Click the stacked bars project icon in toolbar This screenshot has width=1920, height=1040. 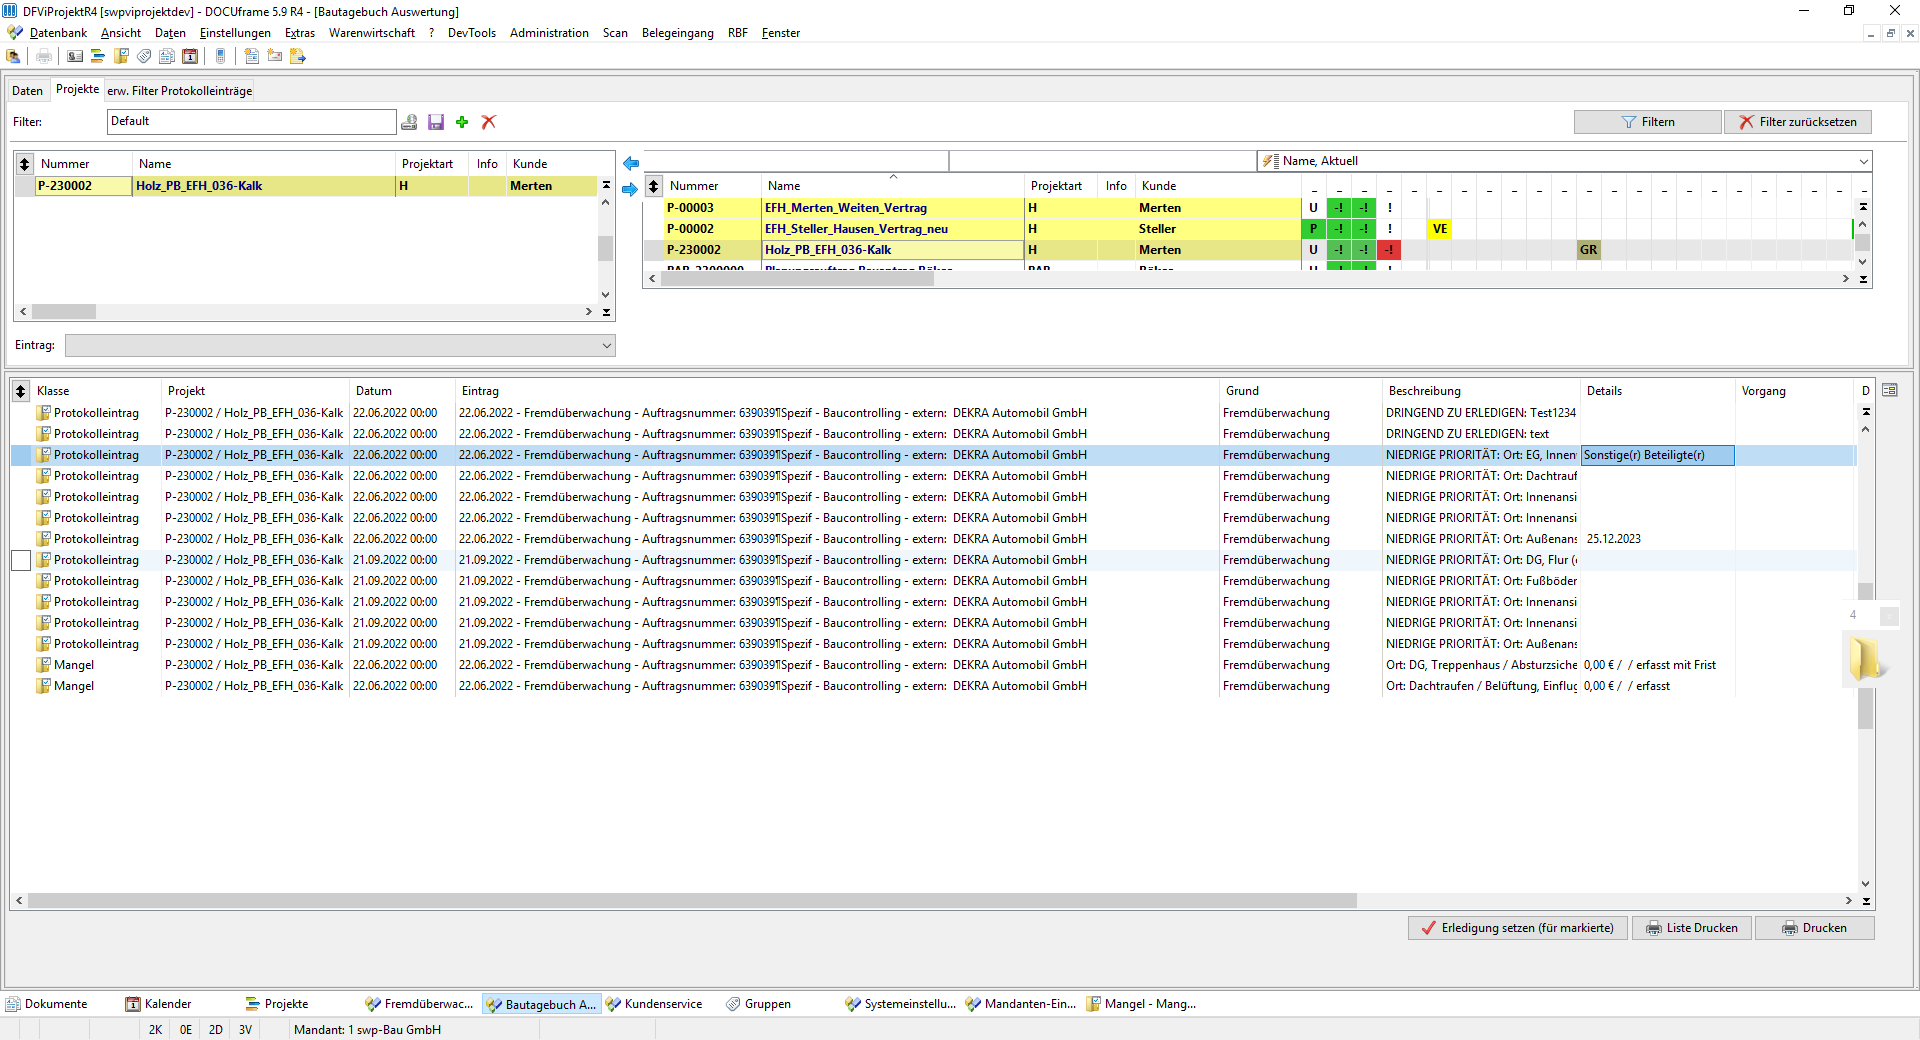[98, 56]
